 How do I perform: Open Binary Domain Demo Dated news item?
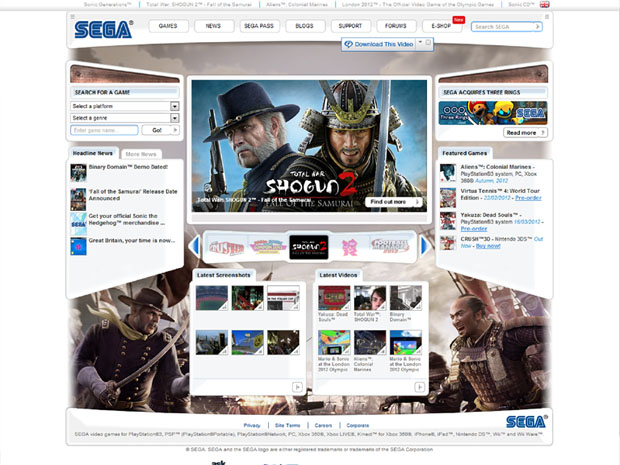[128, 167]
